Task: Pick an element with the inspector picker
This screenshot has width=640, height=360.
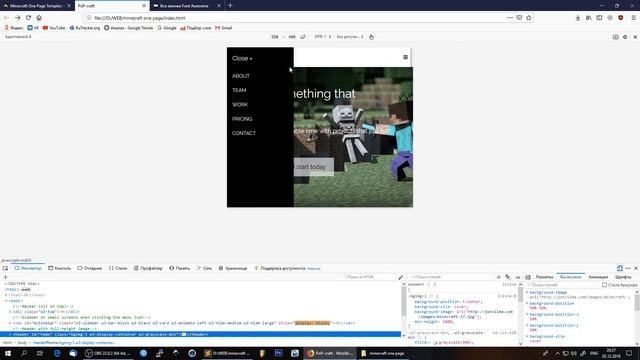Action: (x=5, y=268)
